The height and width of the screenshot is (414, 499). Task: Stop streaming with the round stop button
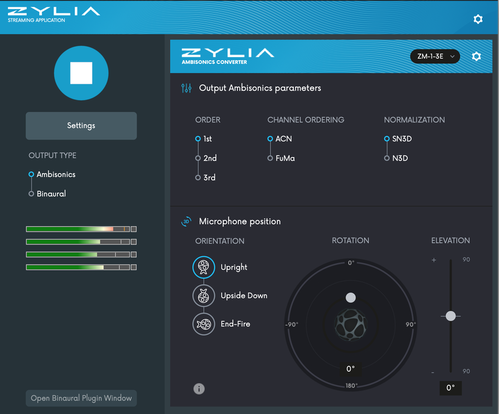pyautogui.click(x=81, y=73)
